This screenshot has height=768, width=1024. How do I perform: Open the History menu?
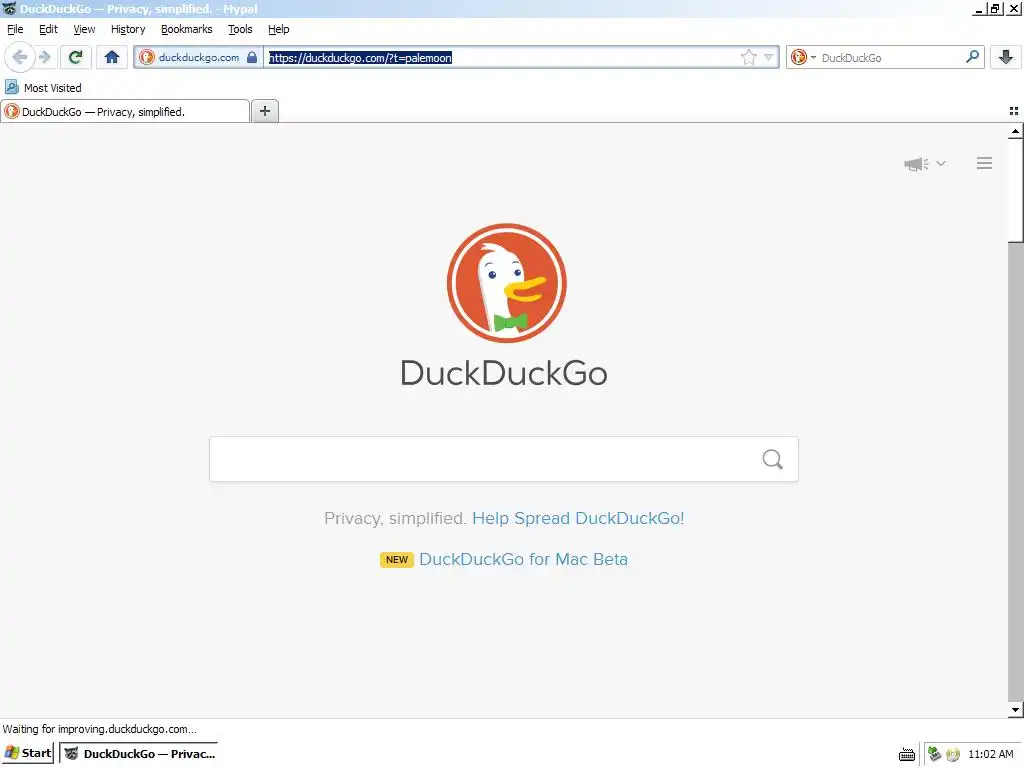pos(128,29)
